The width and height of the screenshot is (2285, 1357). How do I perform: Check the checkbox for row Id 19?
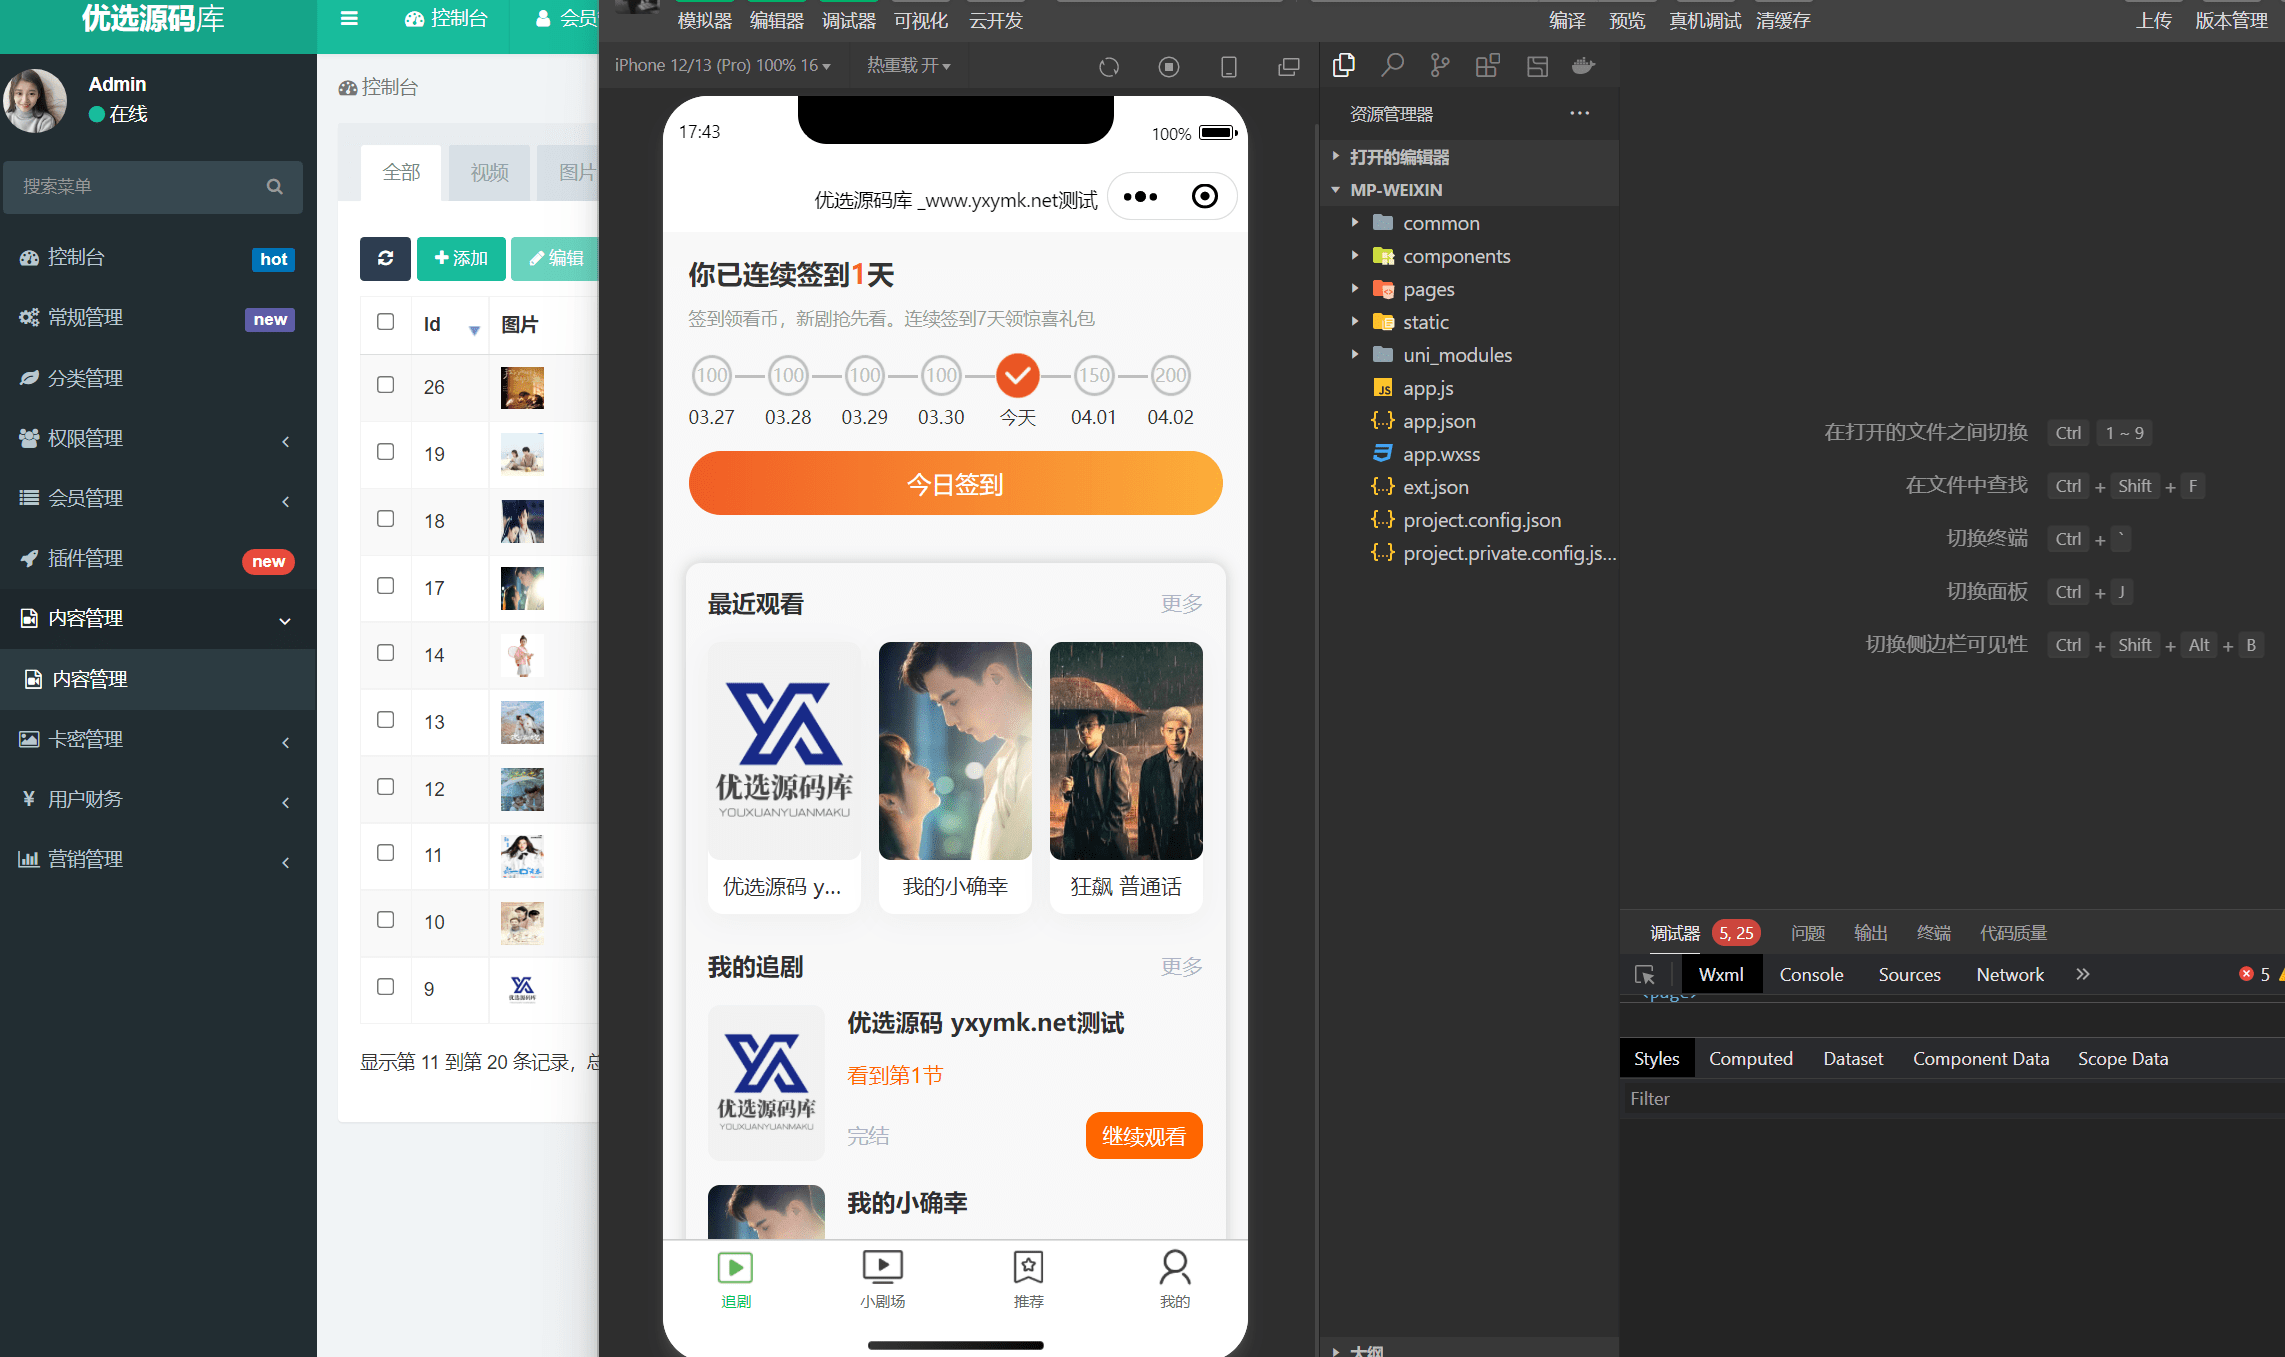(385, 452)
